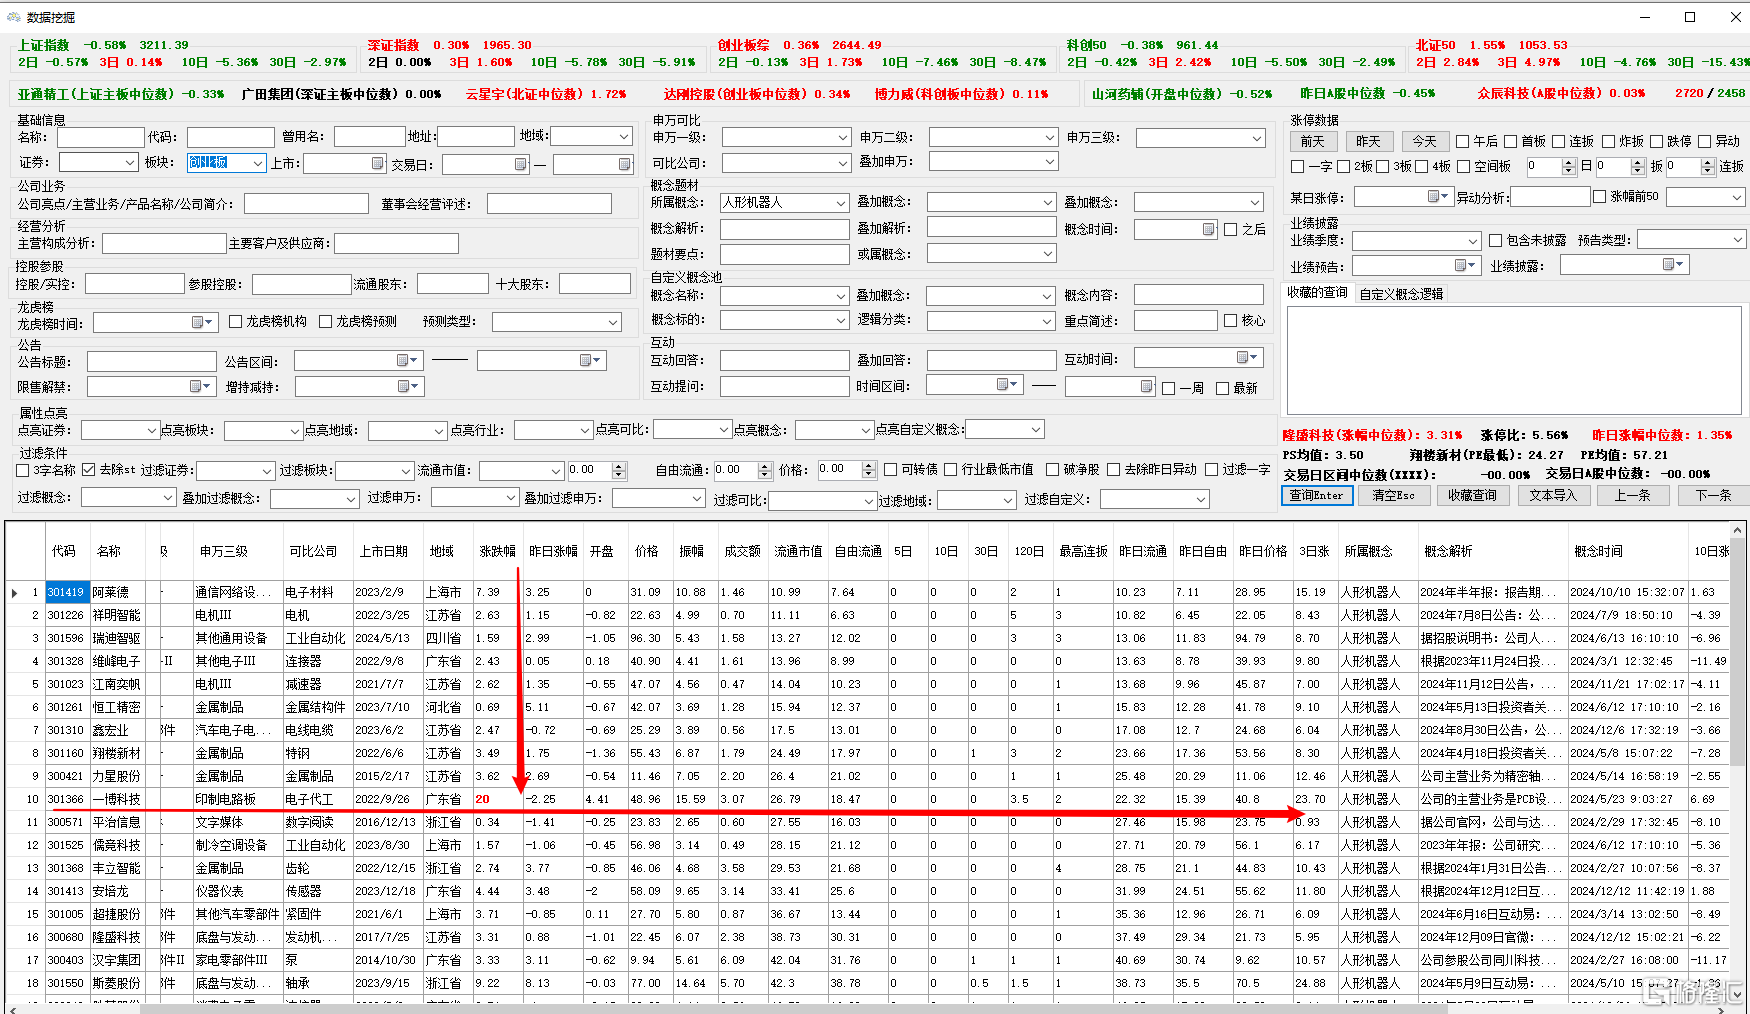1750x1014 pixels.
Task: Increase the 价格 filter value spinner
Action: [869, 466]
